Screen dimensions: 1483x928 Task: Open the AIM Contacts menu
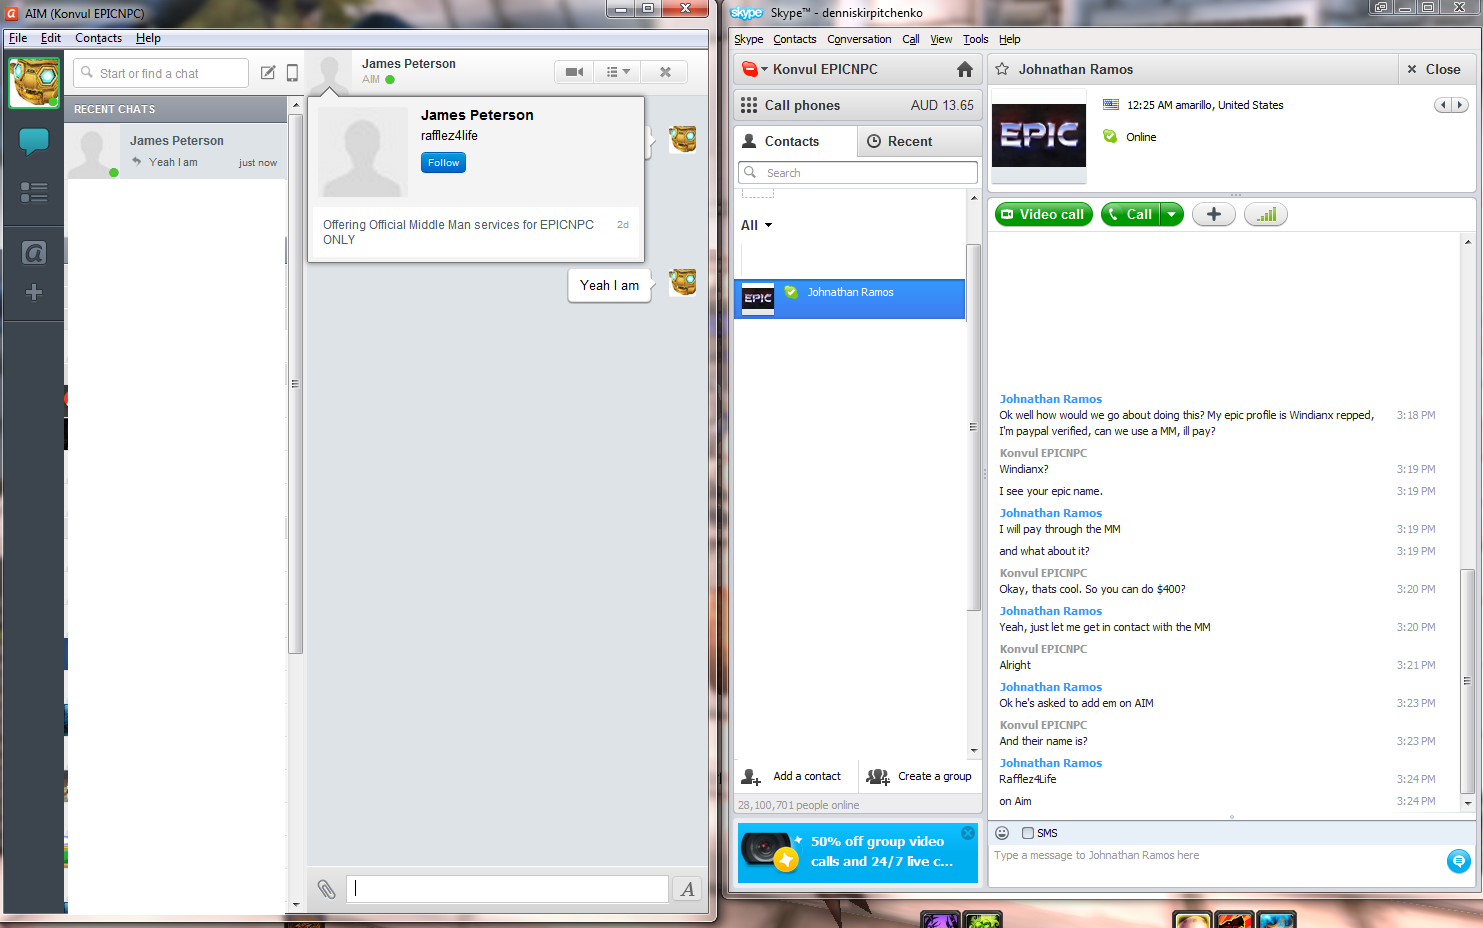[98, 38]
